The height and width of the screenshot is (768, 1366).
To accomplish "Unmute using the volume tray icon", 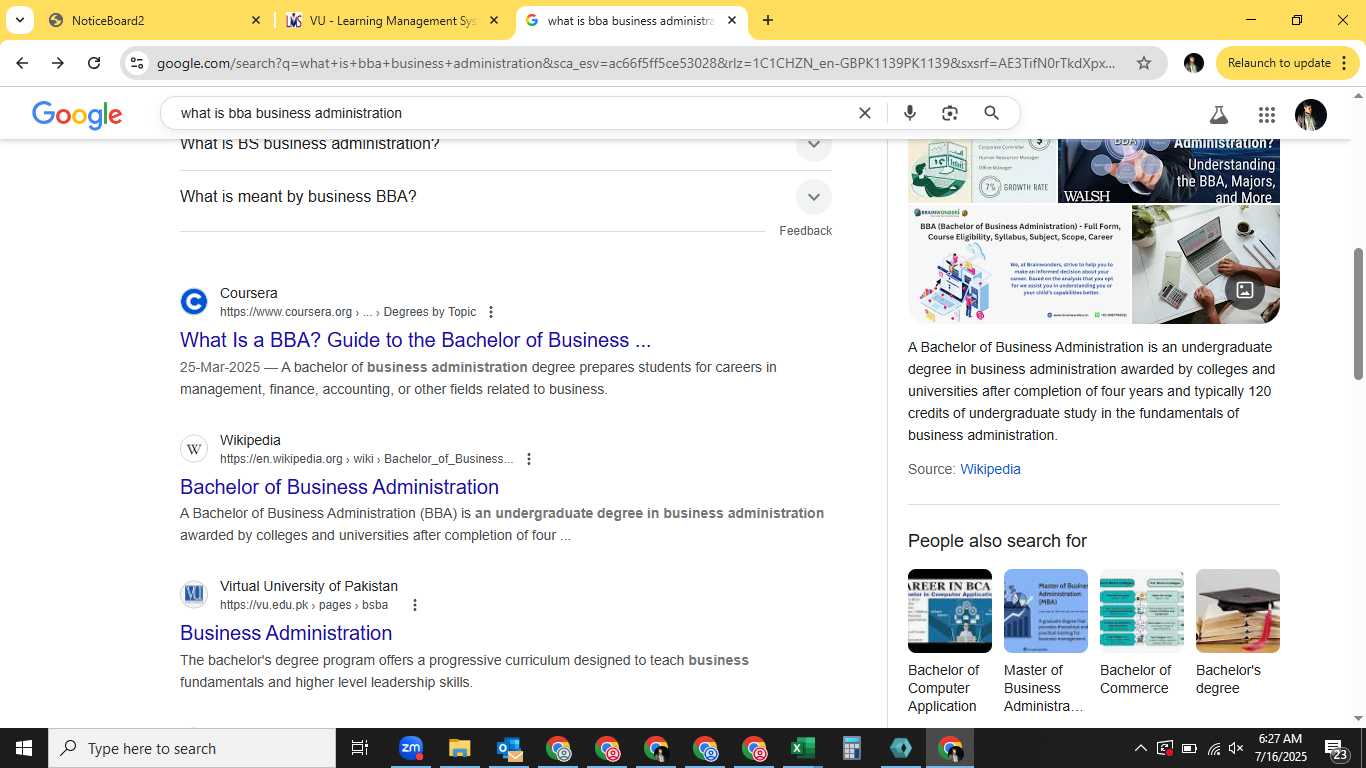I will click(1236, 748).
